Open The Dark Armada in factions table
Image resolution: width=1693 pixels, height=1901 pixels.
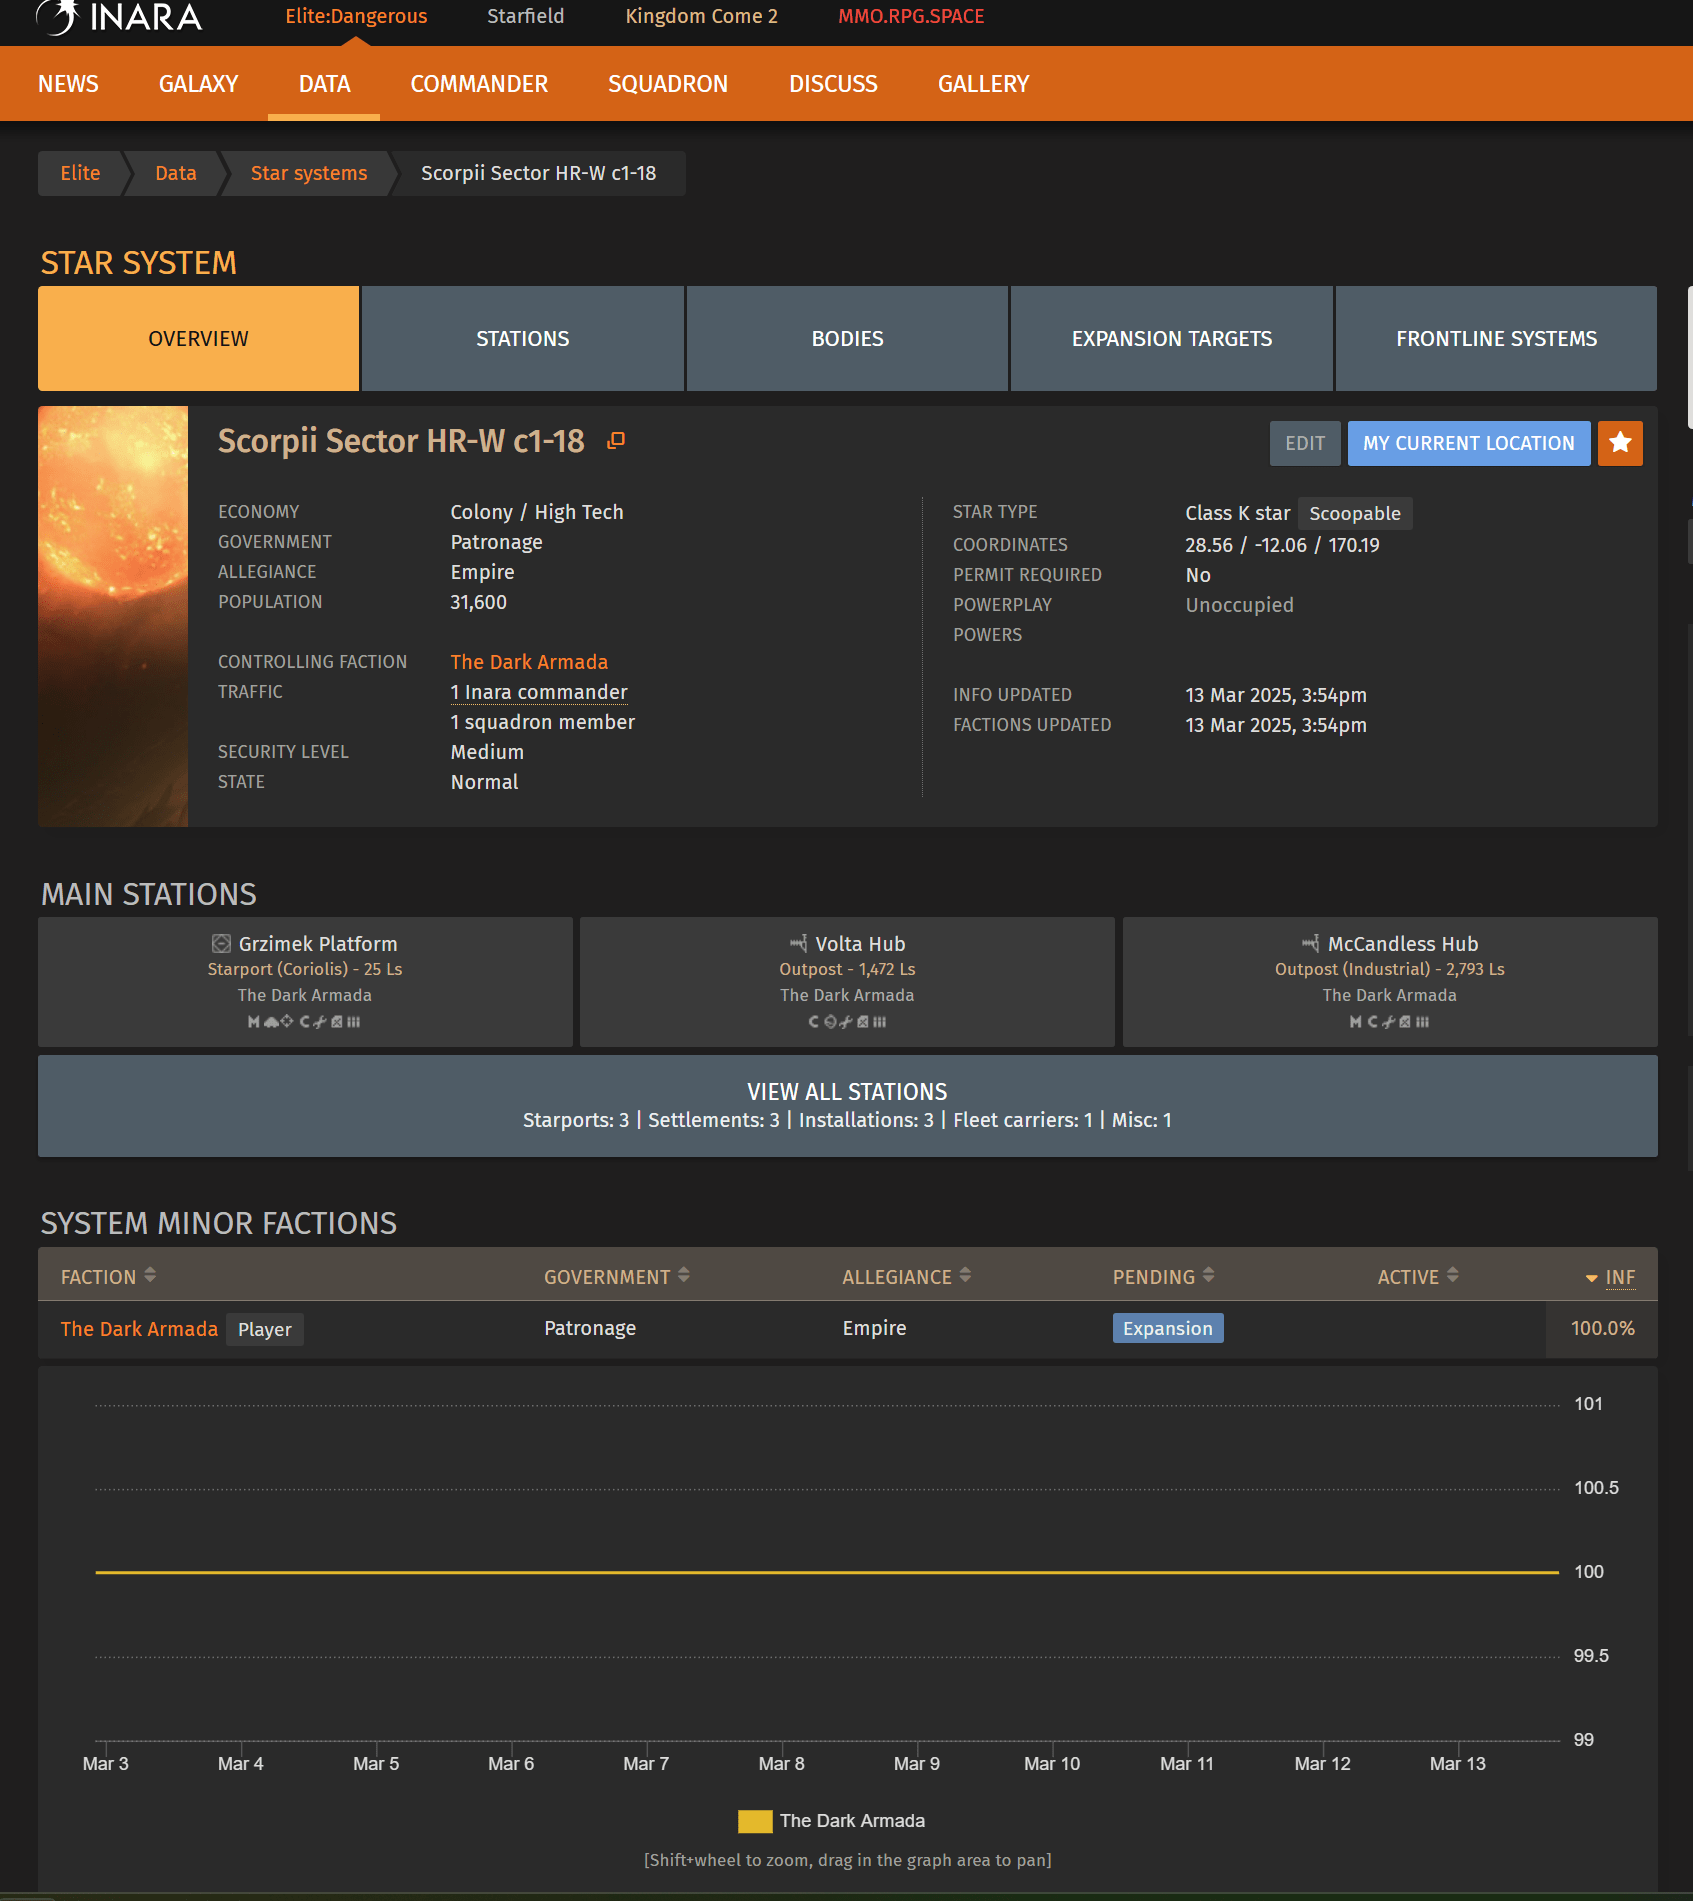[139, 1329]
